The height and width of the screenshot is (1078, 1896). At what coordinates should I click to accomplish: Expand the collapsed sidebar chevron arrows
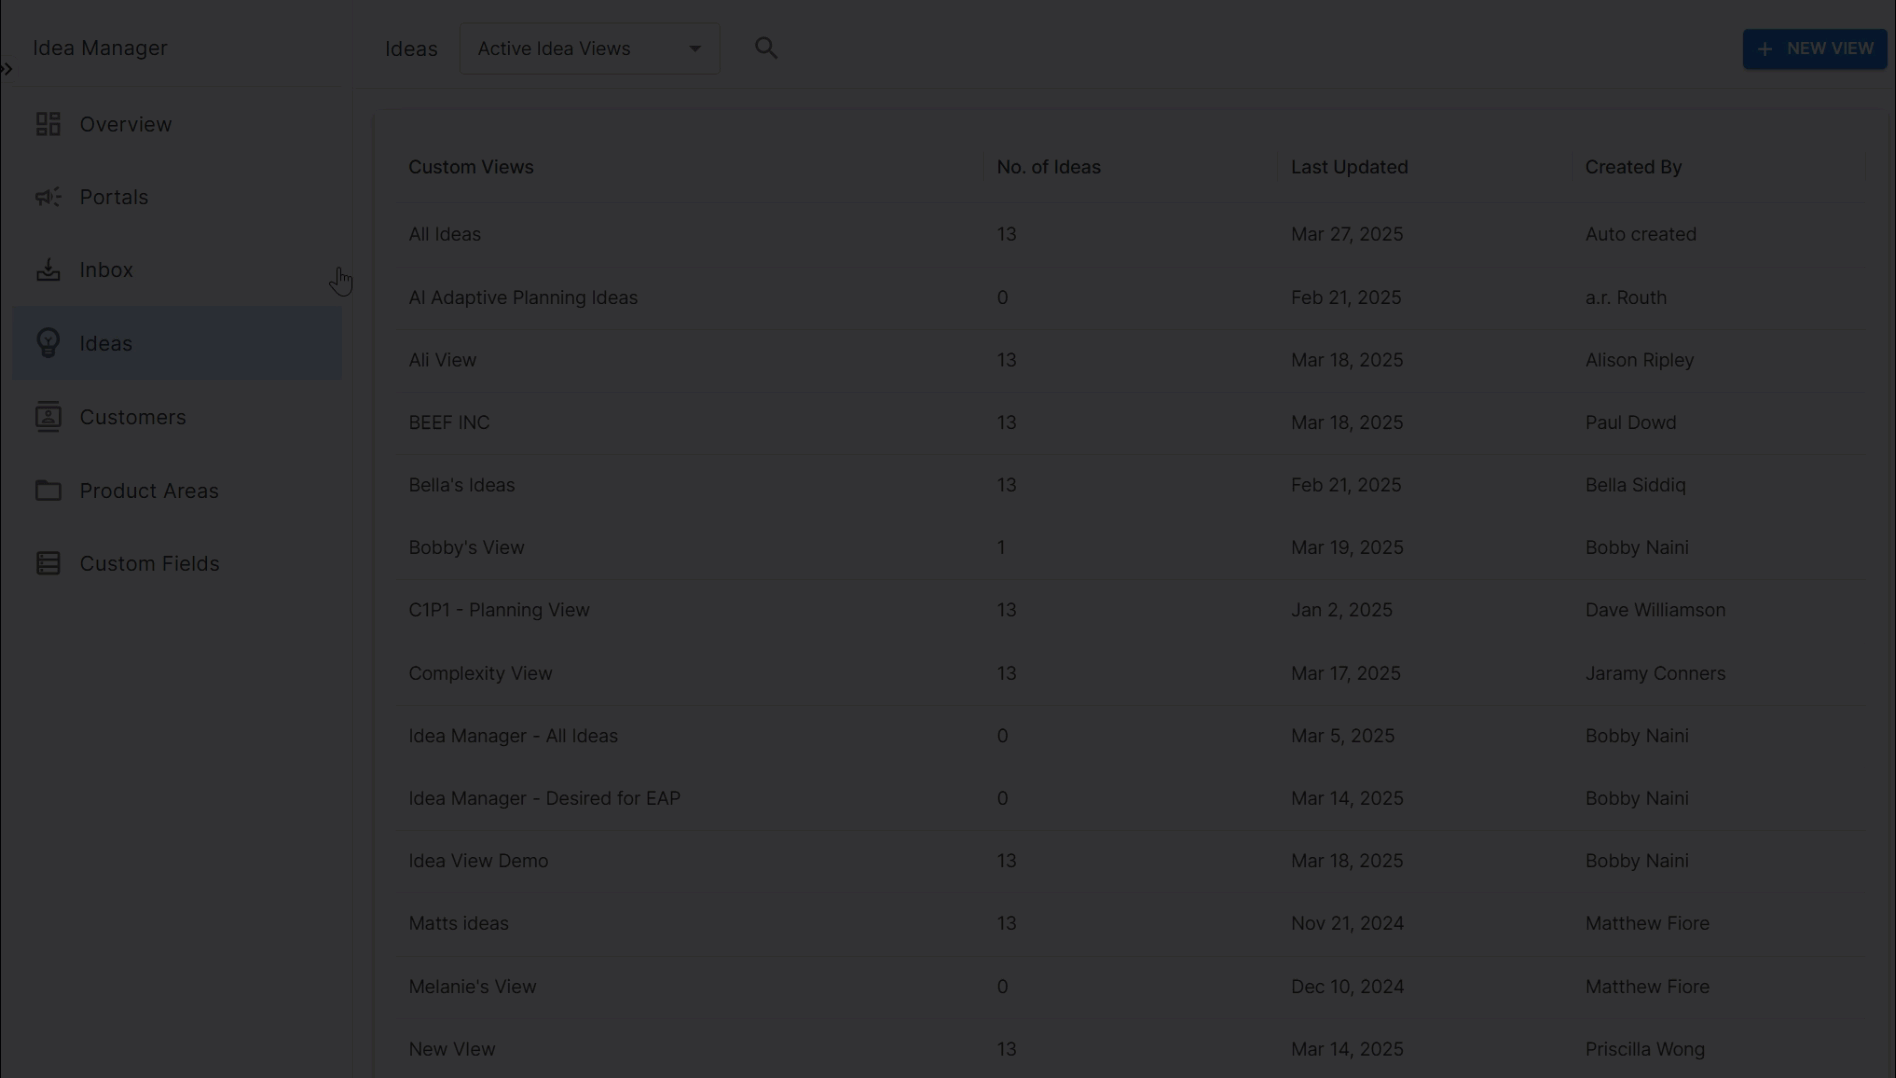coord(7,69)
